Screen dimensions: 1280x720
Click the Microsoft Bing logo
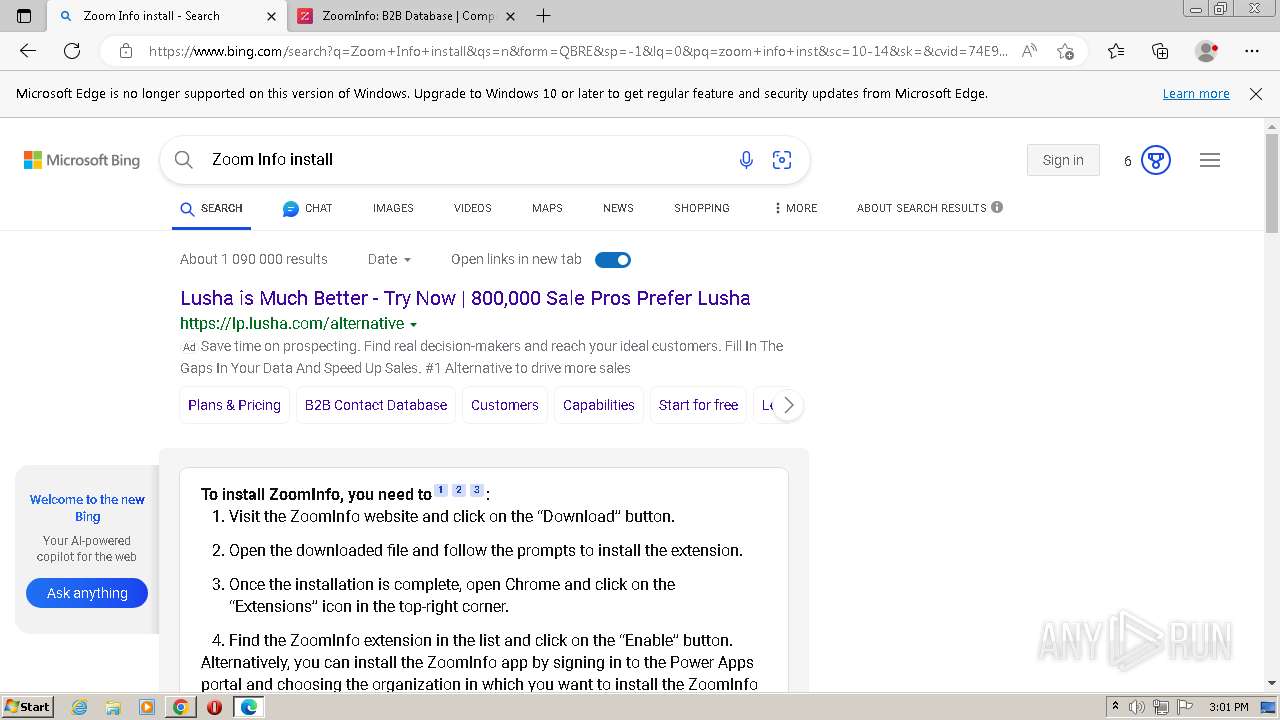(x=82, y=160)
